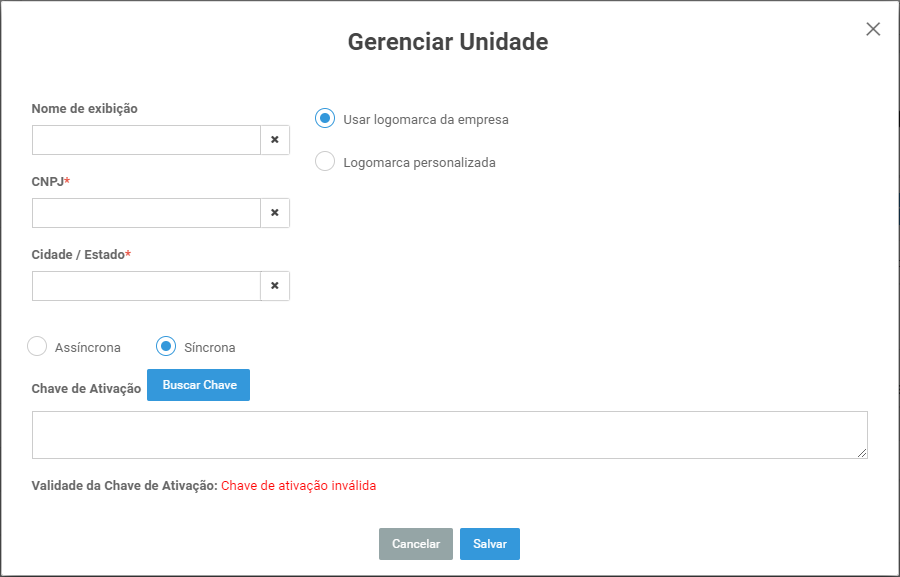Clear the Nome de exibição field

click(275, 140)
